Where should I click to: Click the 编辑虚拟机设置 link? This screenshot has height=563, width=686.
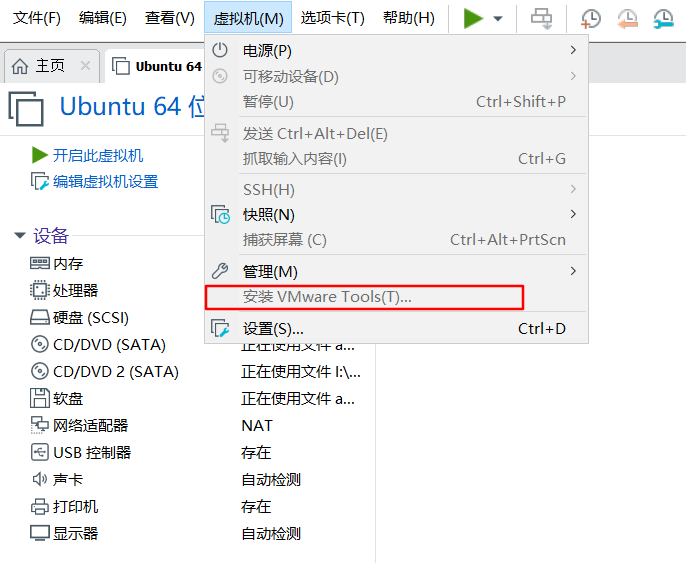coord(105,182)
